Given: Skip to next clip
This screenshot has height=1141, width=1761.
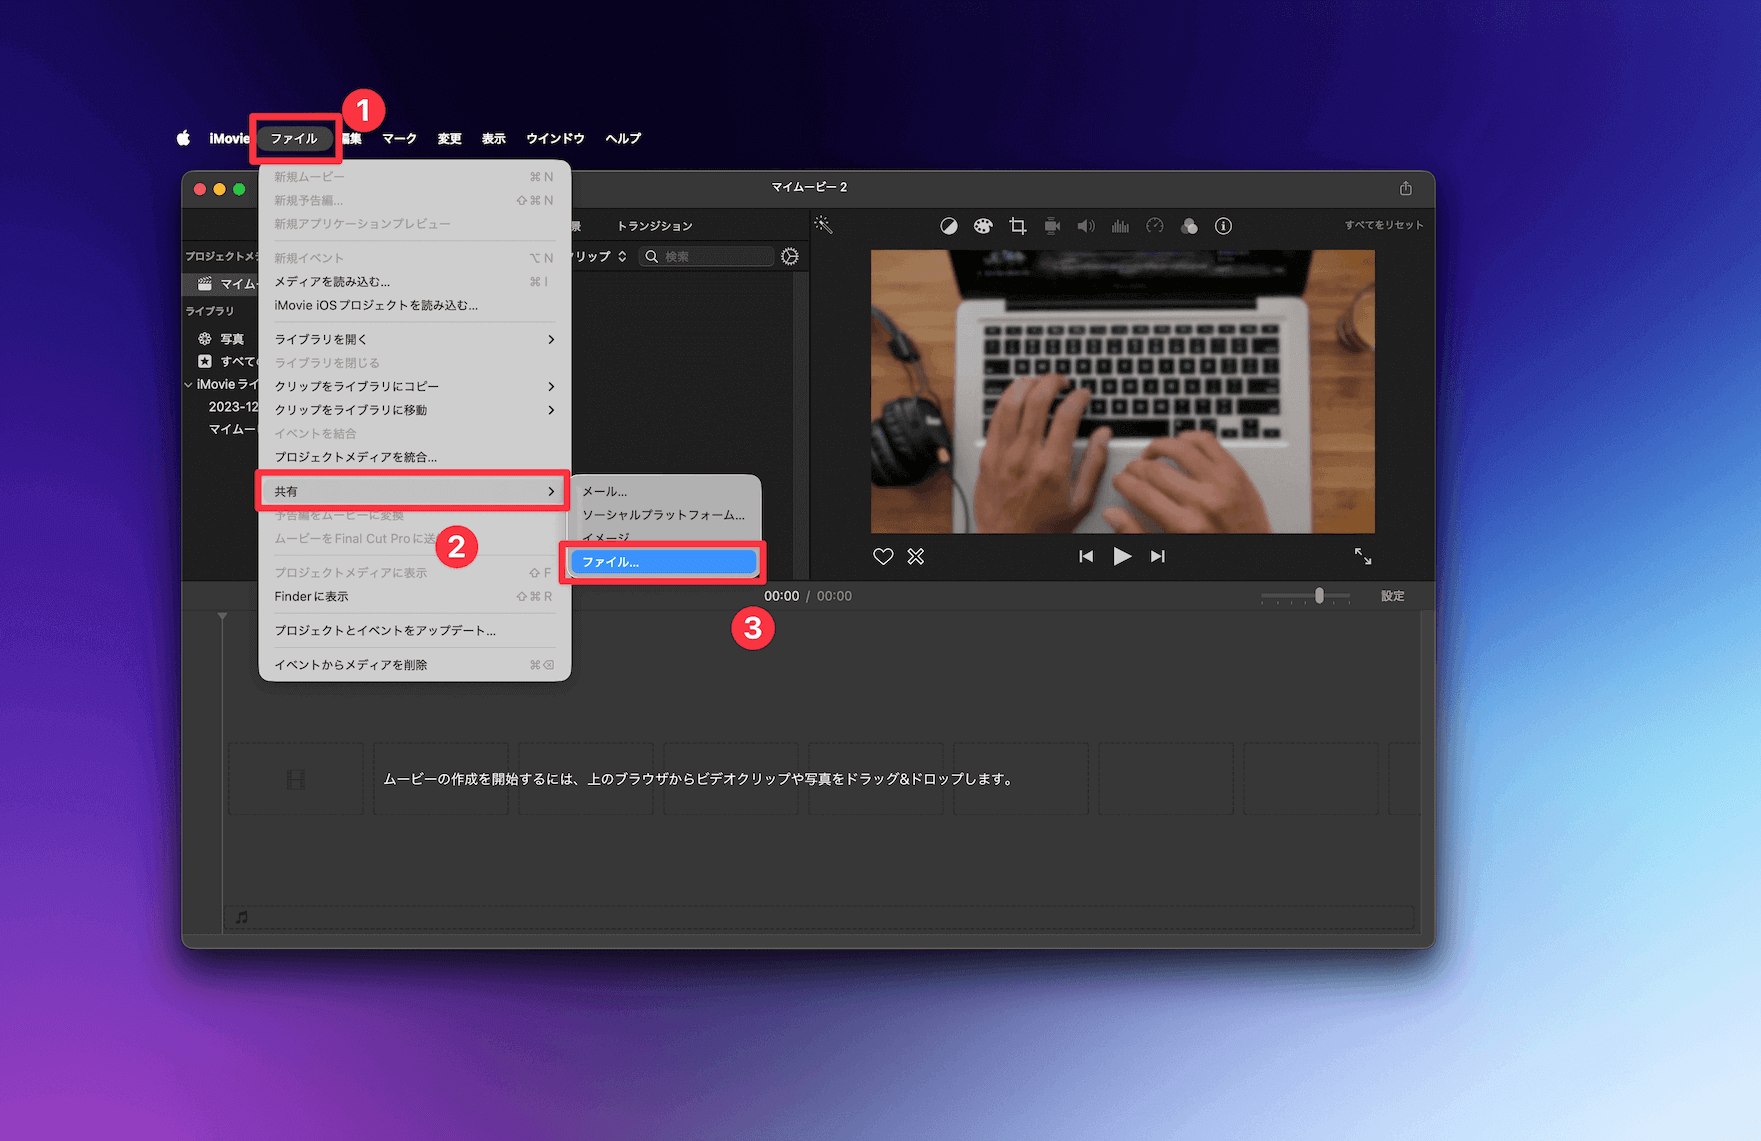Looking at the screenshot, I should (1158, 556).
